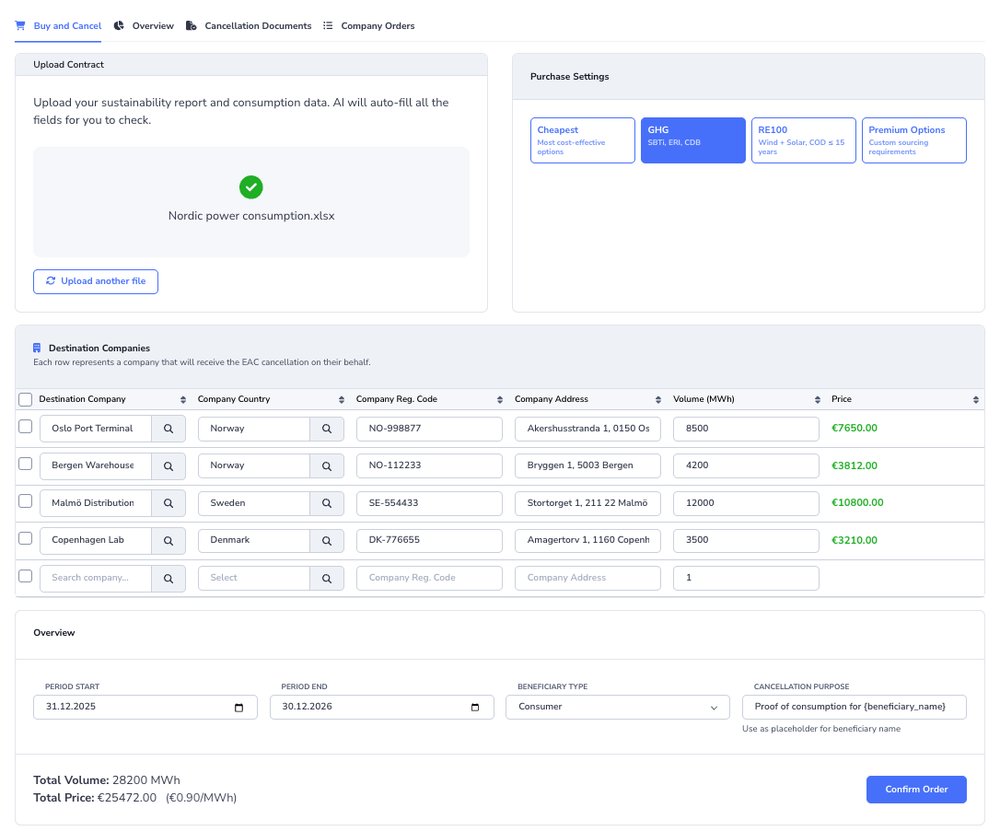Edit the Cancellation Purpose field

click(854, 707)
